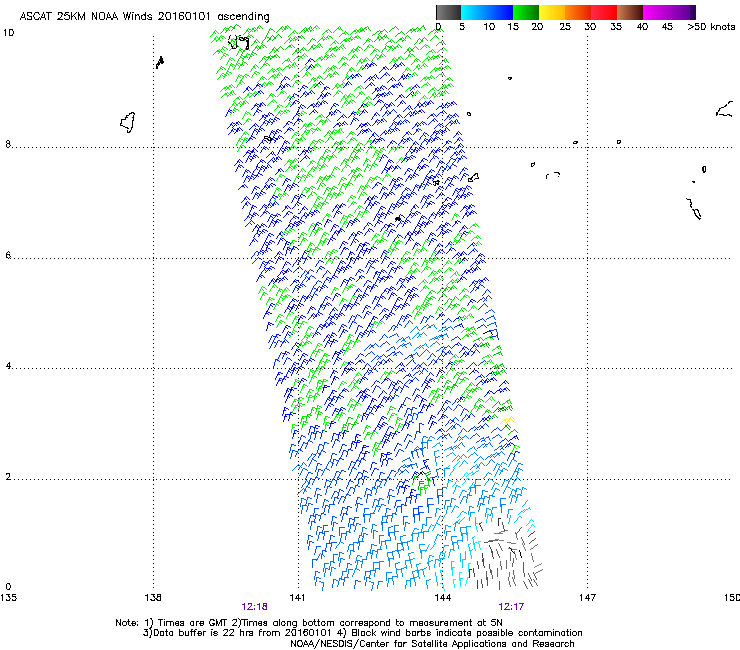The height and width of the screenshot is (650, 740).
Task: Select the green 15-20 knots legend segment
Action: [x=526, y=12]
